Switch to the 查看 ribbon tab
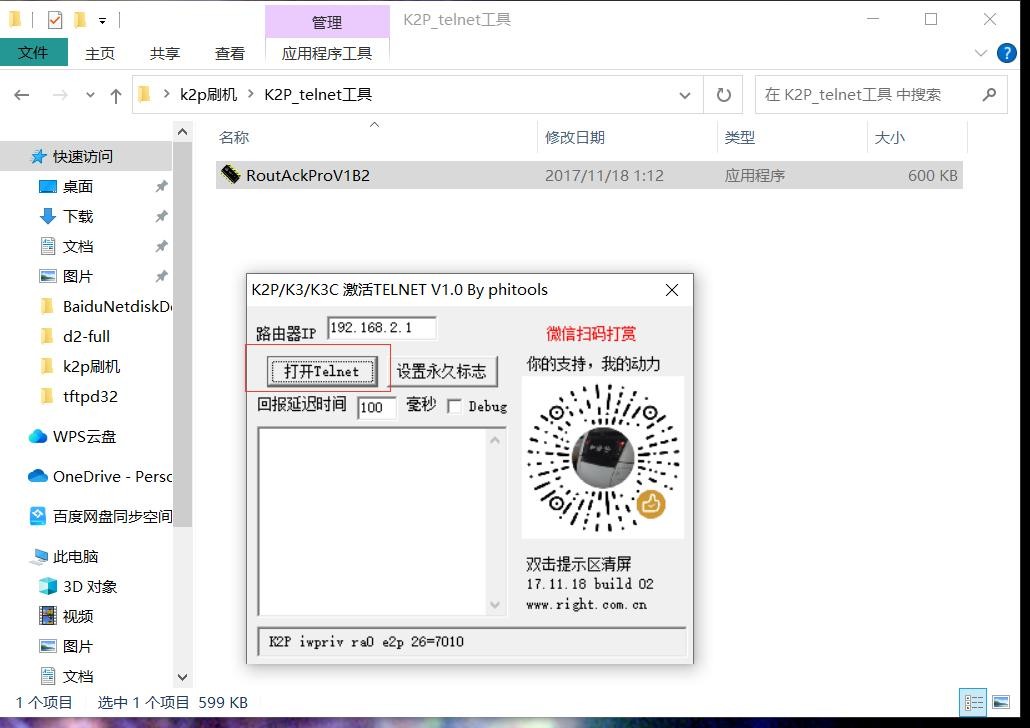1030x728 pixels. coord(229,53)
